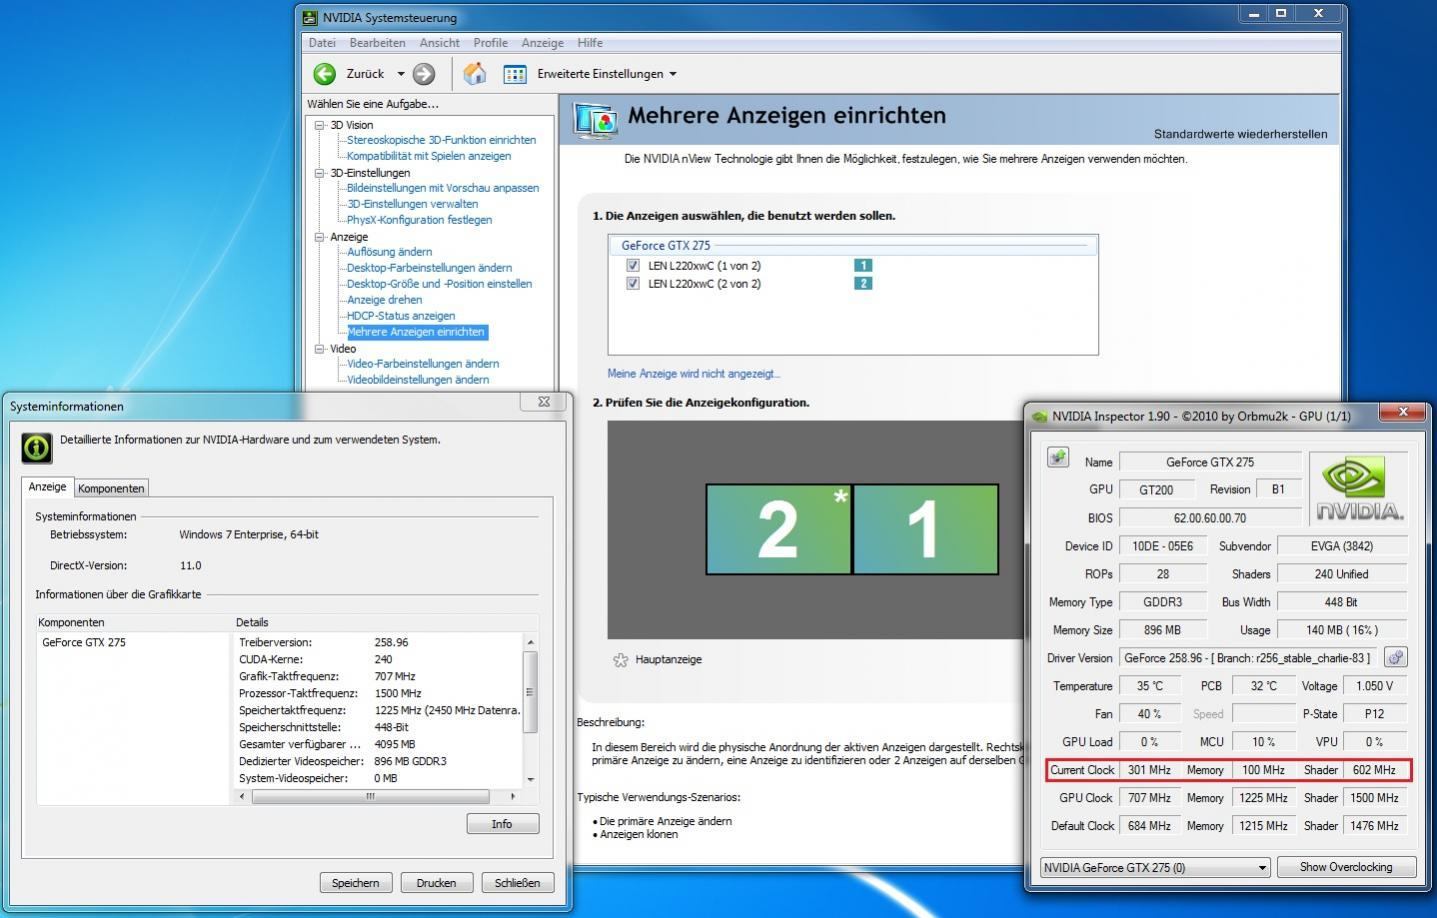Switch to the Anzeige tab in Systeminformationen
The width and height of the screenshot is (1437, 918).
(x=47, y=486)
